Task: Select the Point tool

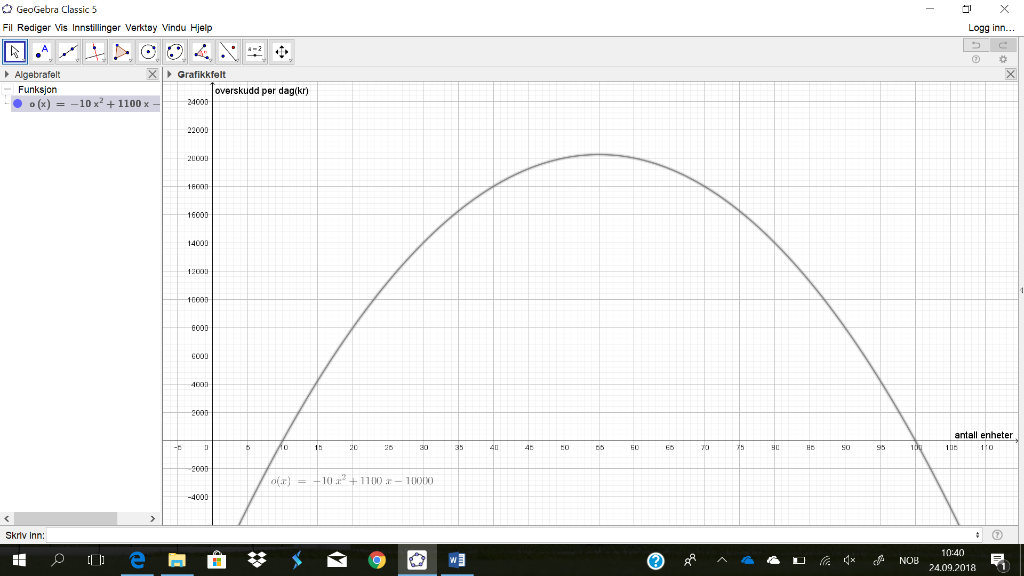Action: [41, 51]
